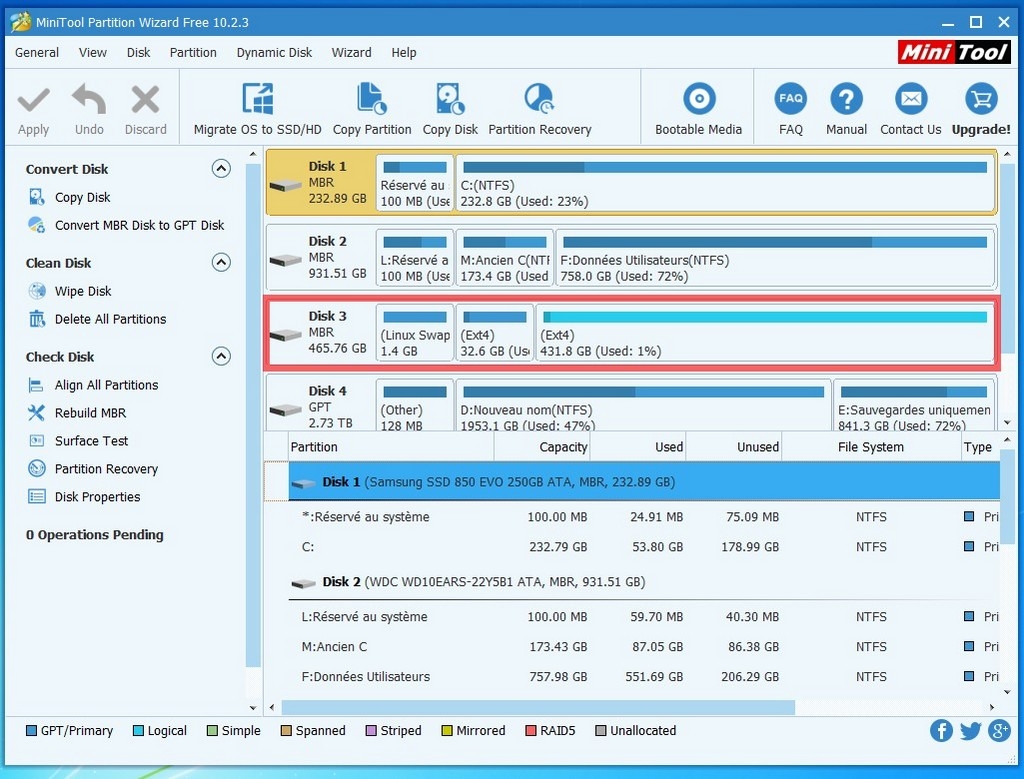This screenshot has width=1024, height=779.
Task: Collapse the Convert Disk section
Action: pyautogui.click(x=221, y=169)
